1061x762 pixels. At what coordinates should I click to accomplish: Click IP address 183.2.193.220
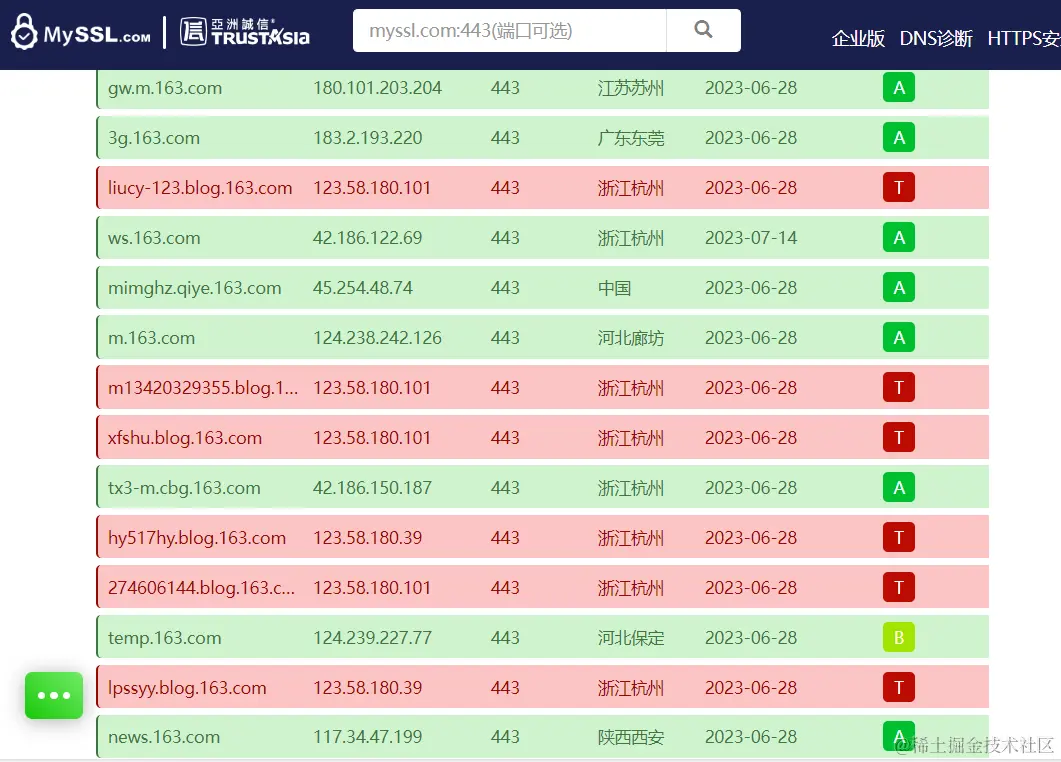click(367, 138)
